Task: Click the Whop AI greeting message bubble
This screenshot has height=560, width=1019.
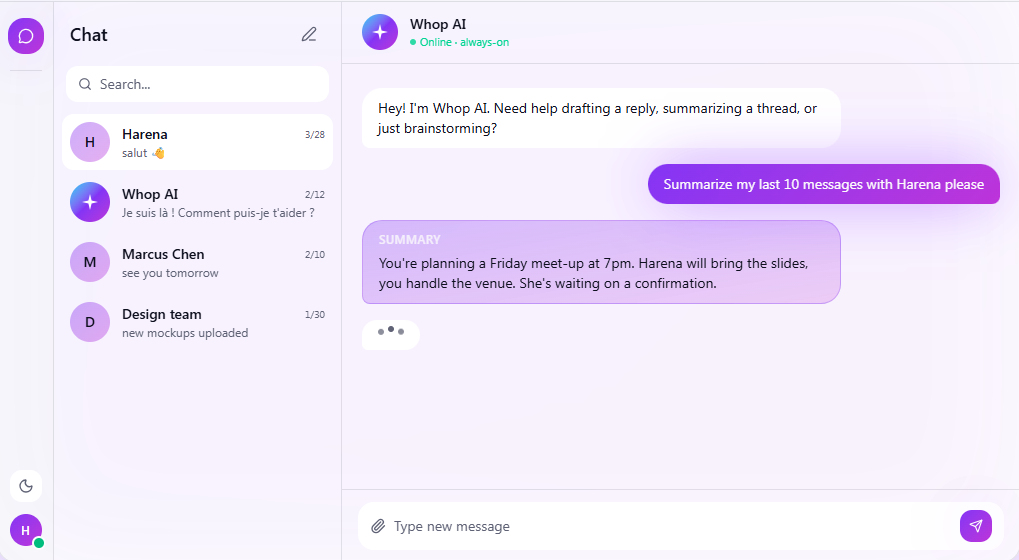Action: 601,118
